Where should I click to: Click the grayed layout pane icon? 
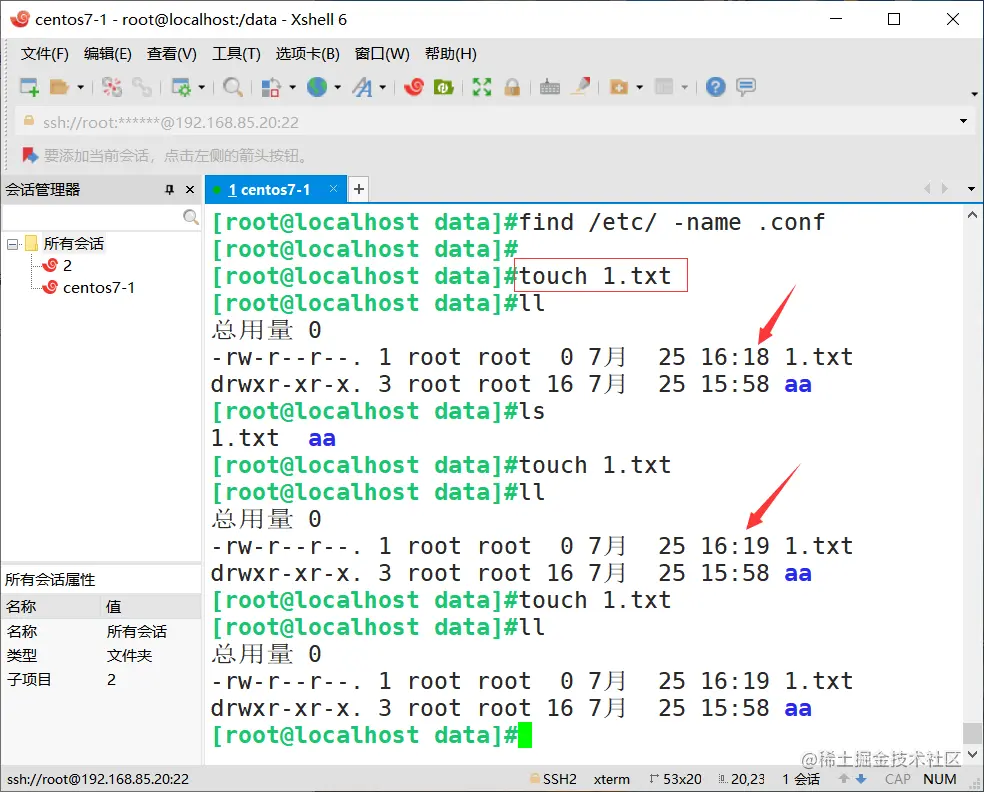pyautogui.click(x=664, y=87)
